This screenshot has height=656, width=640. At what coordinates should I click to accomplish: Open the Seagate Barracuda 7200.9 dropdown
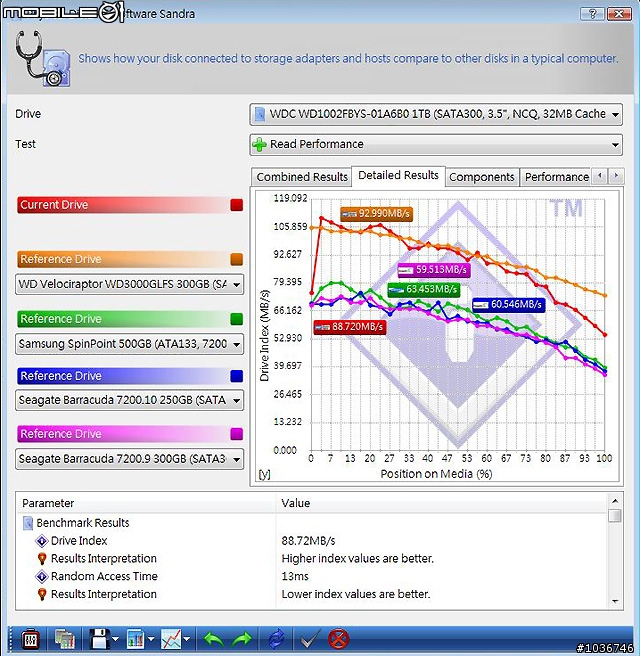coord(129,459)
